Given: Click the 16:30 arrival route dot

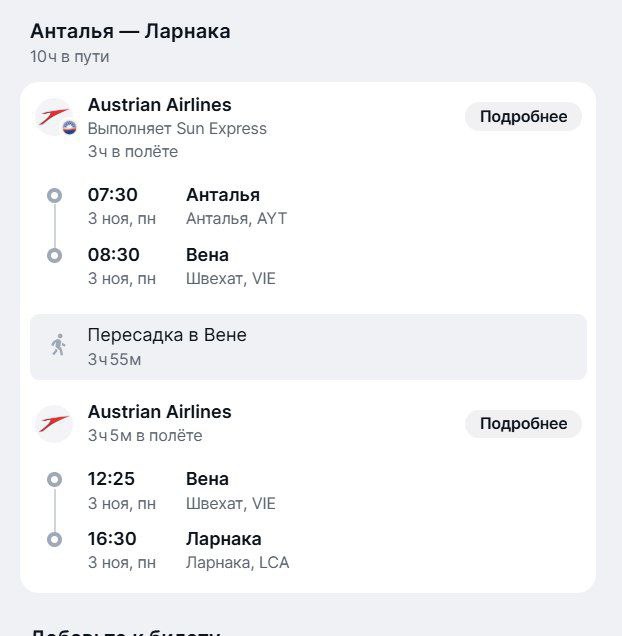Looking at the screenshot, I should [x=55, y=540].
